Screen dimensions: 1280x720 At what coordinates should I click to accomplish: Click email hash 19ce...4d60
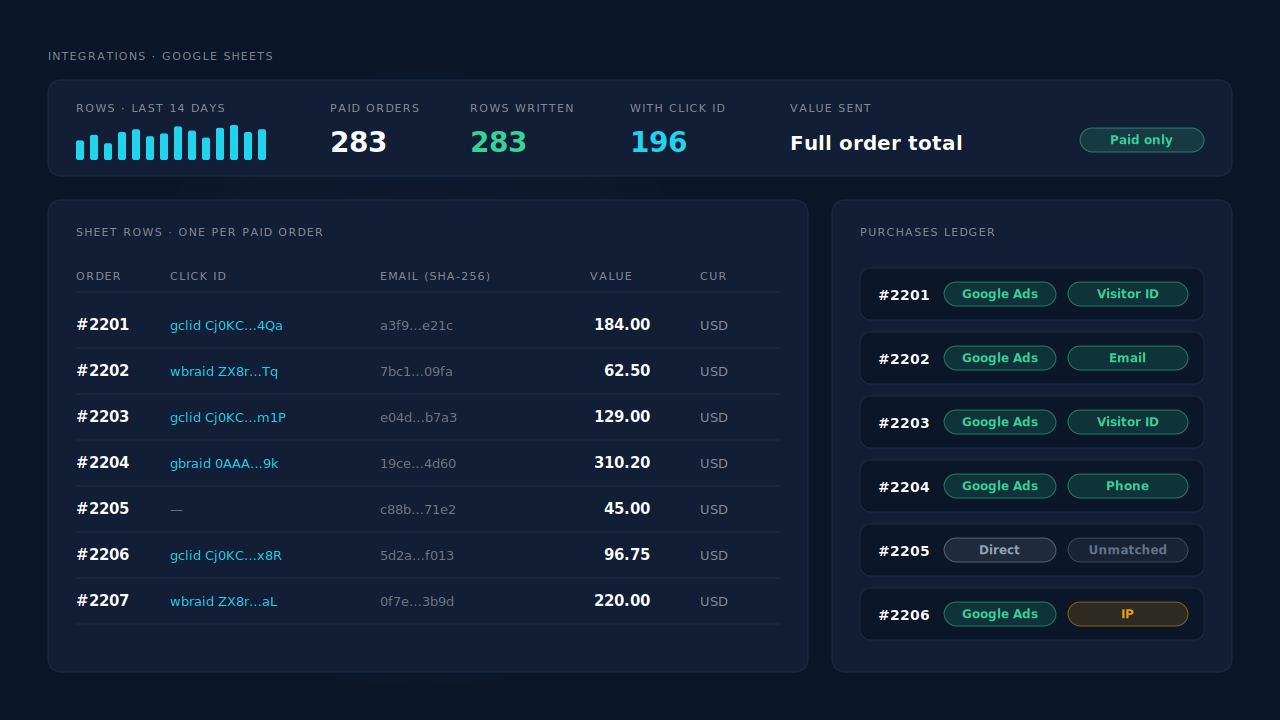418,463
